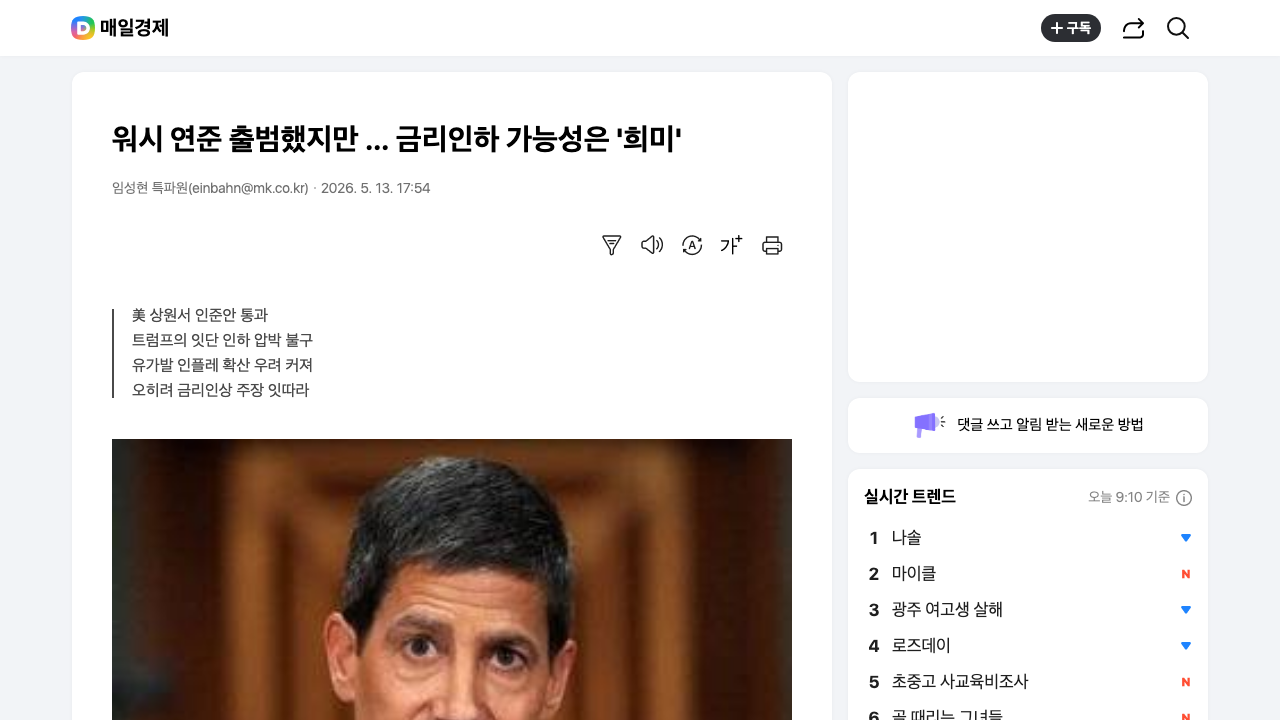Viewport: 1280px width, 720px height.
Task: Click the purple megaphone icon in the banner
Action: (929, 425)
